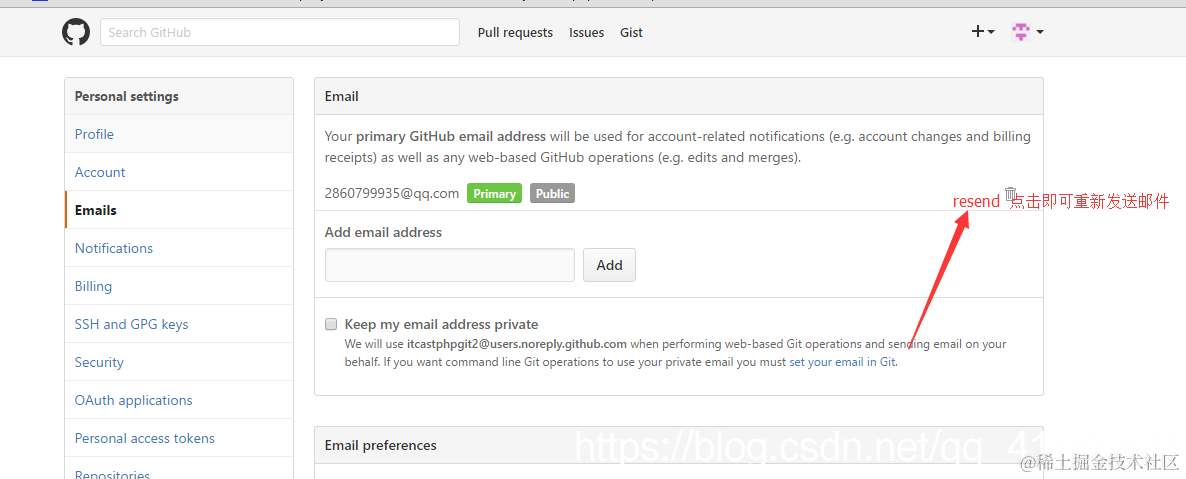Screen dimensions: 1186x479
Task: Open Personal access tokens page
Action: click(x=144, y=438)
